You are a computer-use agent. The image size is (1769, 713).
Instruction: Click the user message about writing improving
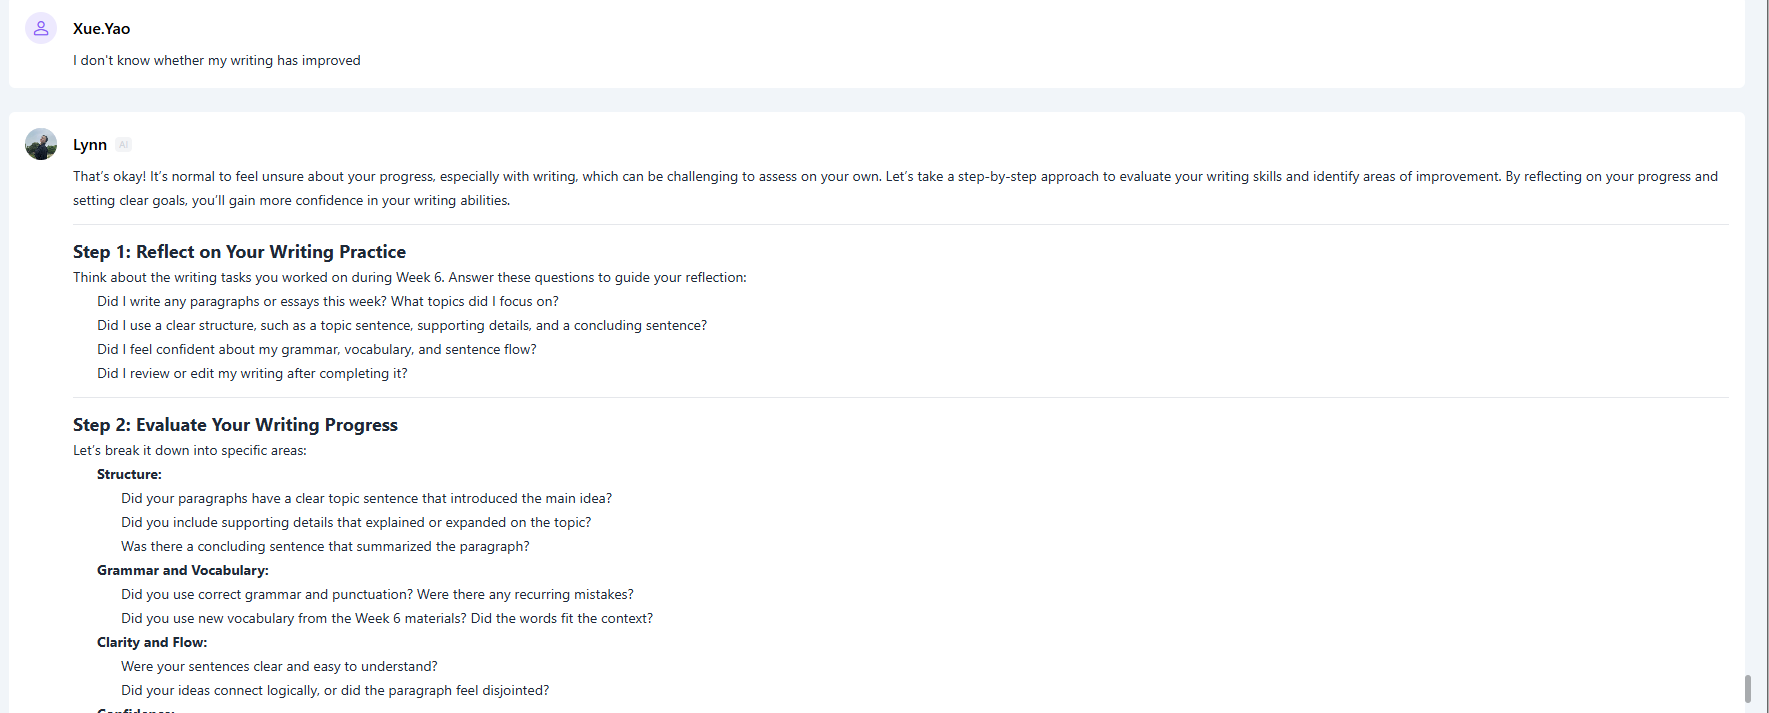point(216,60)
